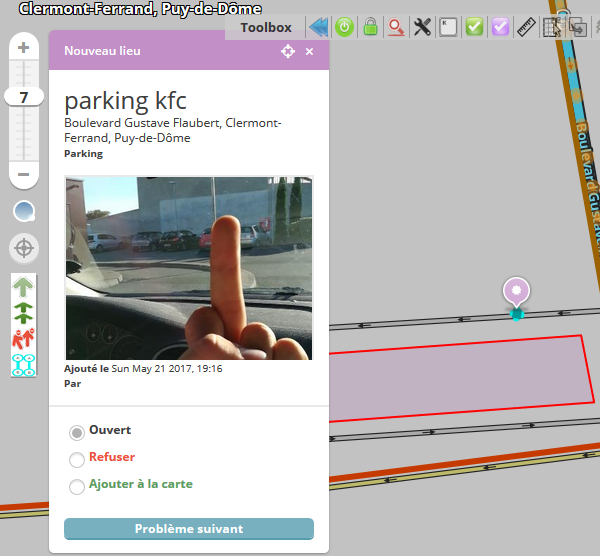Select the ruler measurement tool
Viewport: 600px width, 556px height.
[526, 28]
